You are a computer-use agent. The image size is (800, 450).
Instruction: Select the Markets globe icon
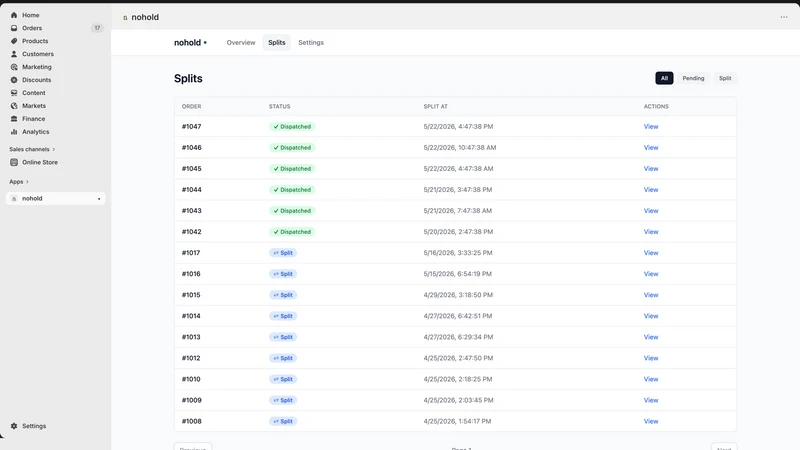point(14,106)
